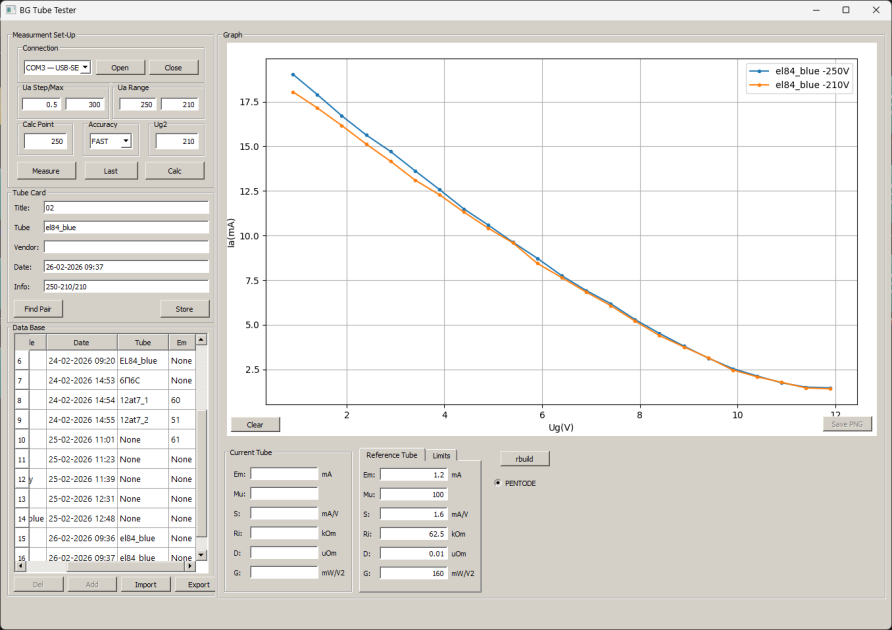Click the Export button
This screenshot has height=630, width=892.
coord(197,584)
